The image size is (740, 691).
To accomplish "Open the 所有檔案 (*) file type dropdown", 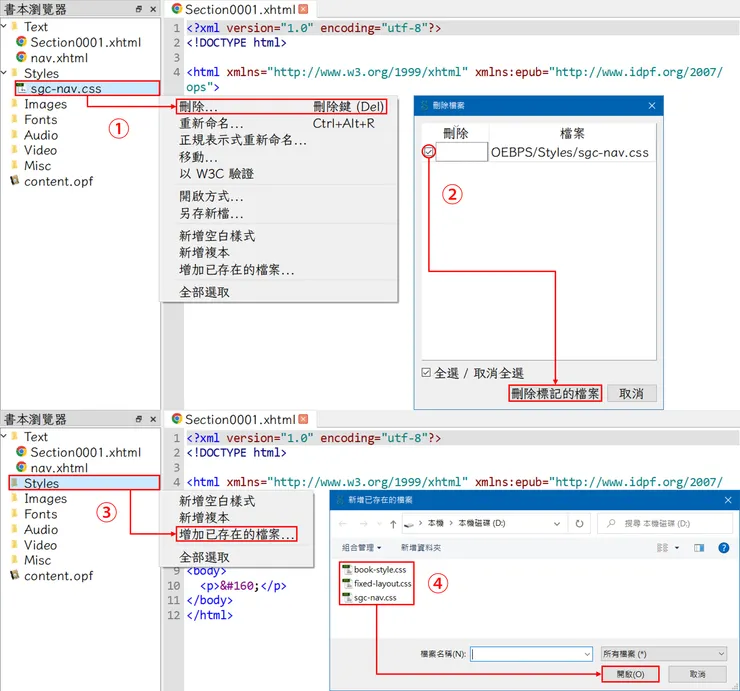I will (663, 654).
